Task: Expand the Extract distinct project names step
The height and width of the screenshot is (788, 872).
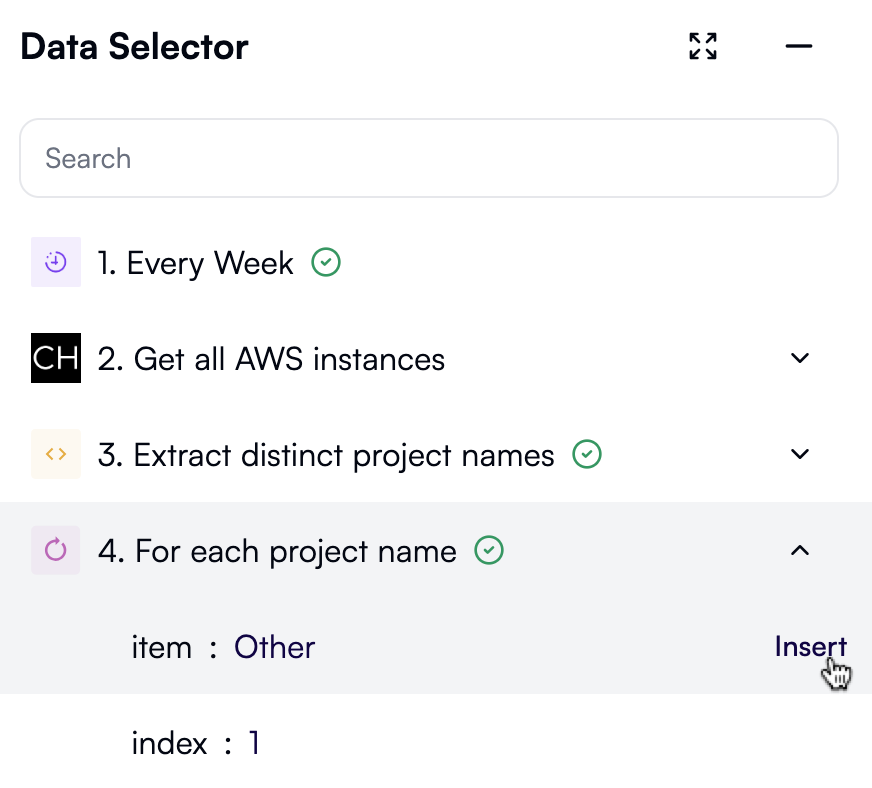Action: 799,454
